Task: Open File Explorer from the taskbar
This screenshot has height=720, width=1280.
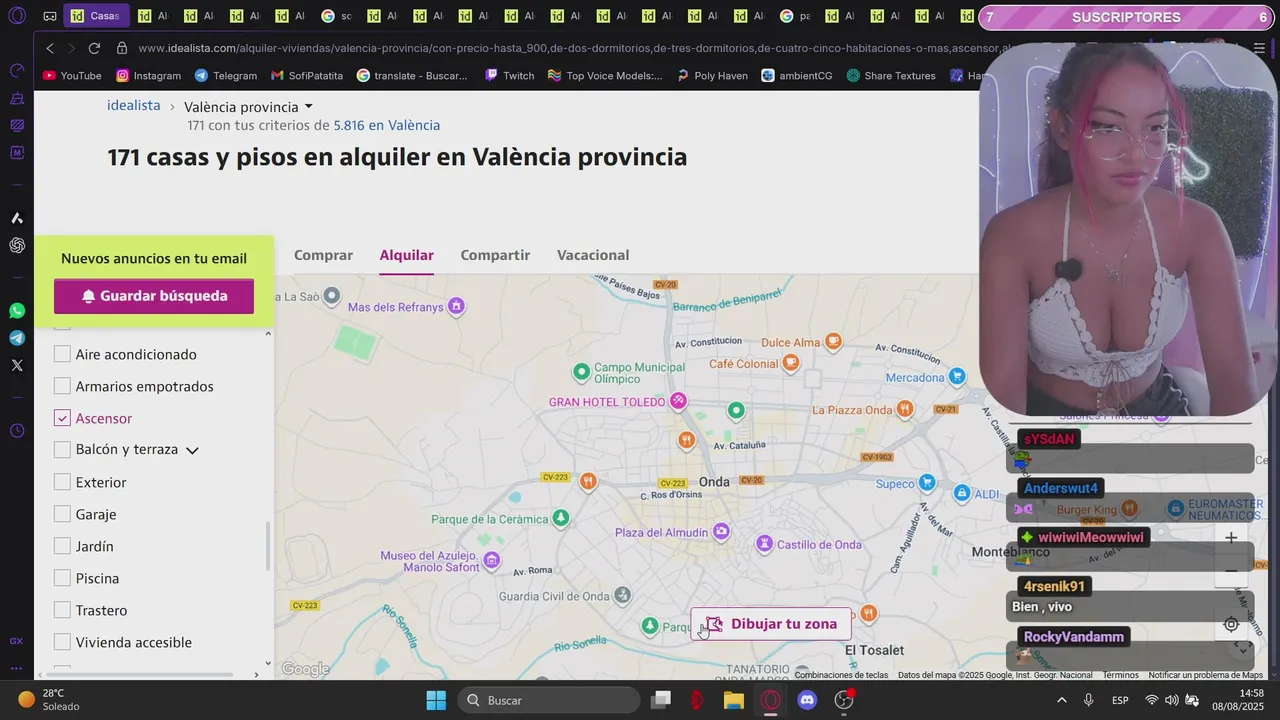Action: pos(734,700)
